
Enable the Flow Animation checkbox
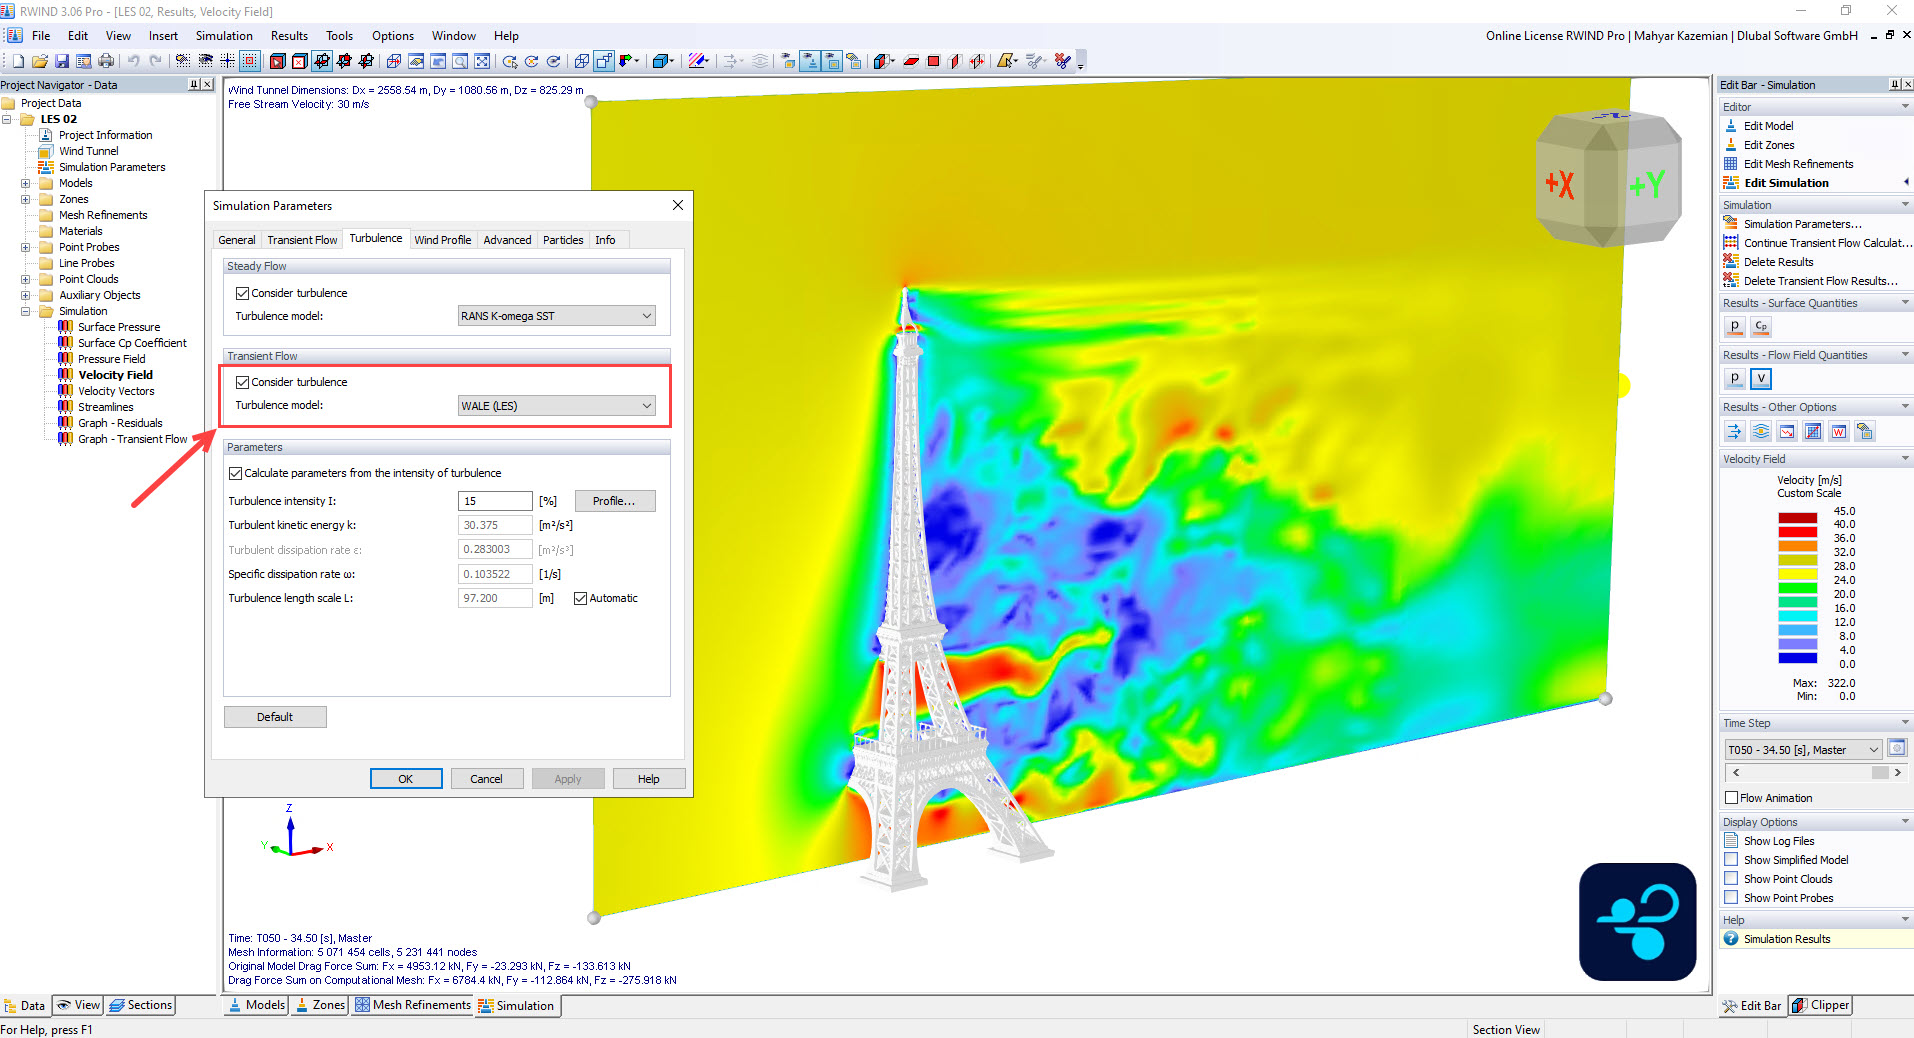1733,797
